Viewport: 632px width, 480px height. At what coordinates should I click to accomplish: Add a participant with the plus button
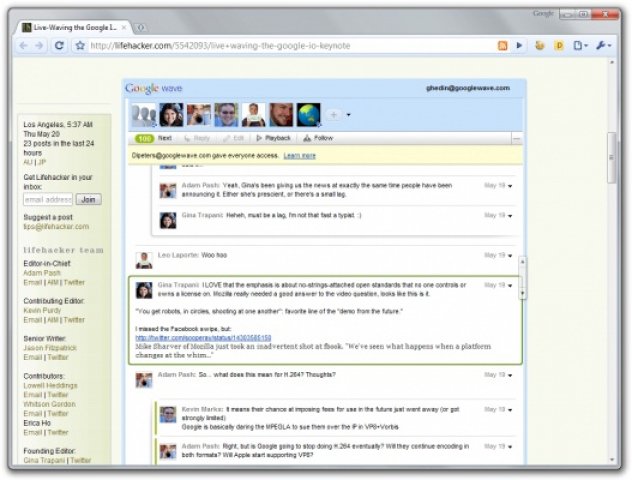(334, 115)
